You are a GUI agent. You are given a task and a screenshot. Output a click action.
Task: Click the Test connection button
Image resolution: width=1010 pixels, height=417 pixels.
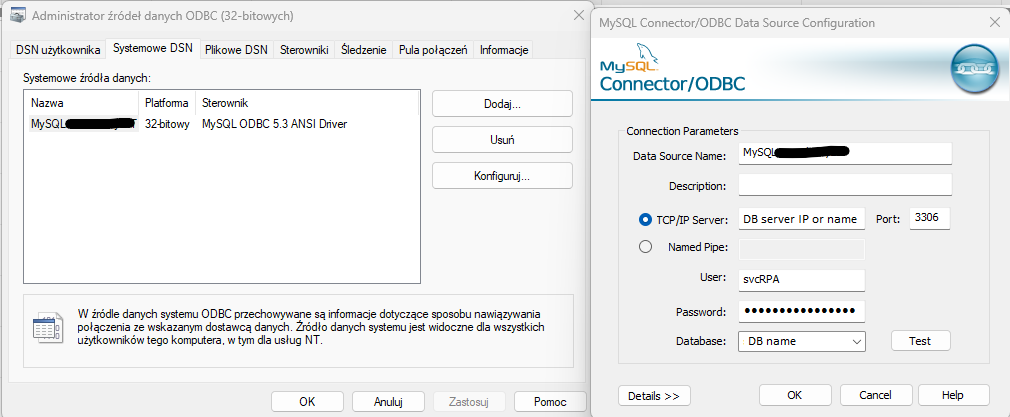tap(920, 341)
